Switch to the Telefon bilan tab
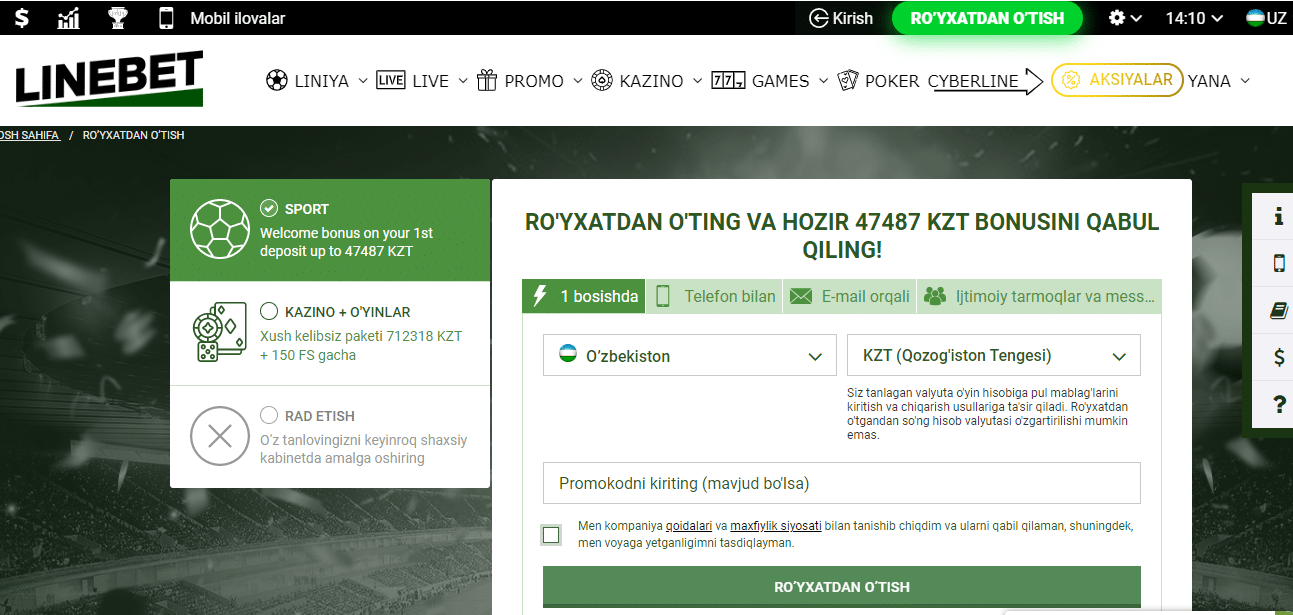 click(x=715, y=296)
